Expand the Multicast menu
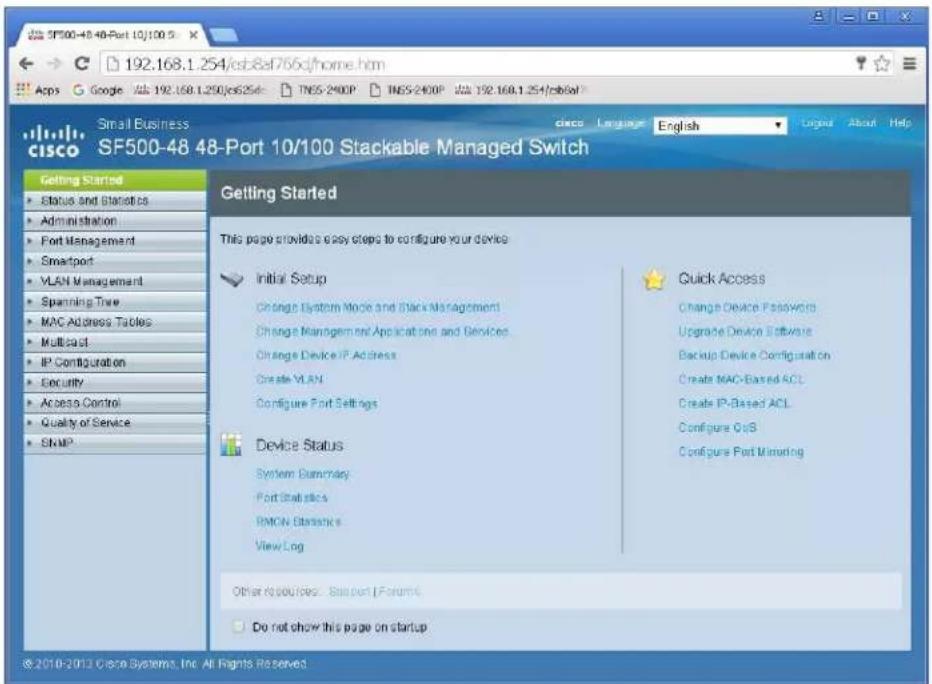The height and width of the screenshot is (684, 932). pyautogui.click(x=115, y=342)
